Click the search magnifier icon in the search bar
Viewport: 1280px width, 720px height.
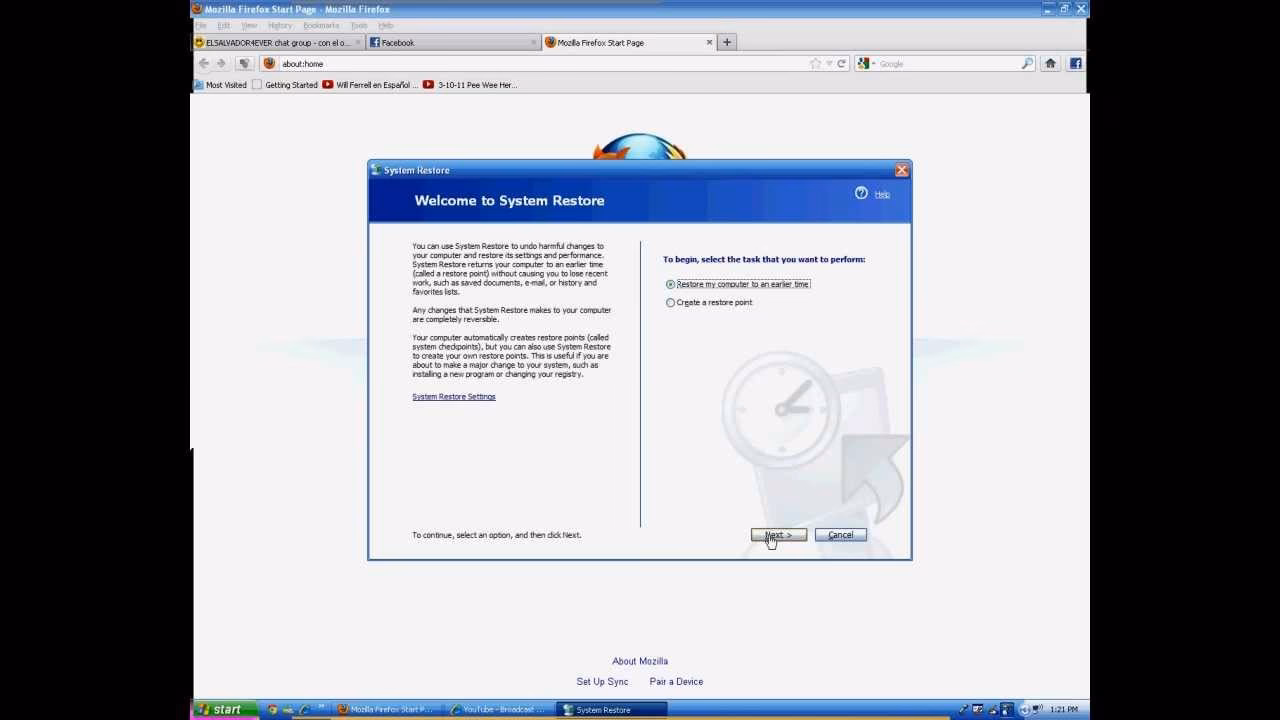point(1026,63)
